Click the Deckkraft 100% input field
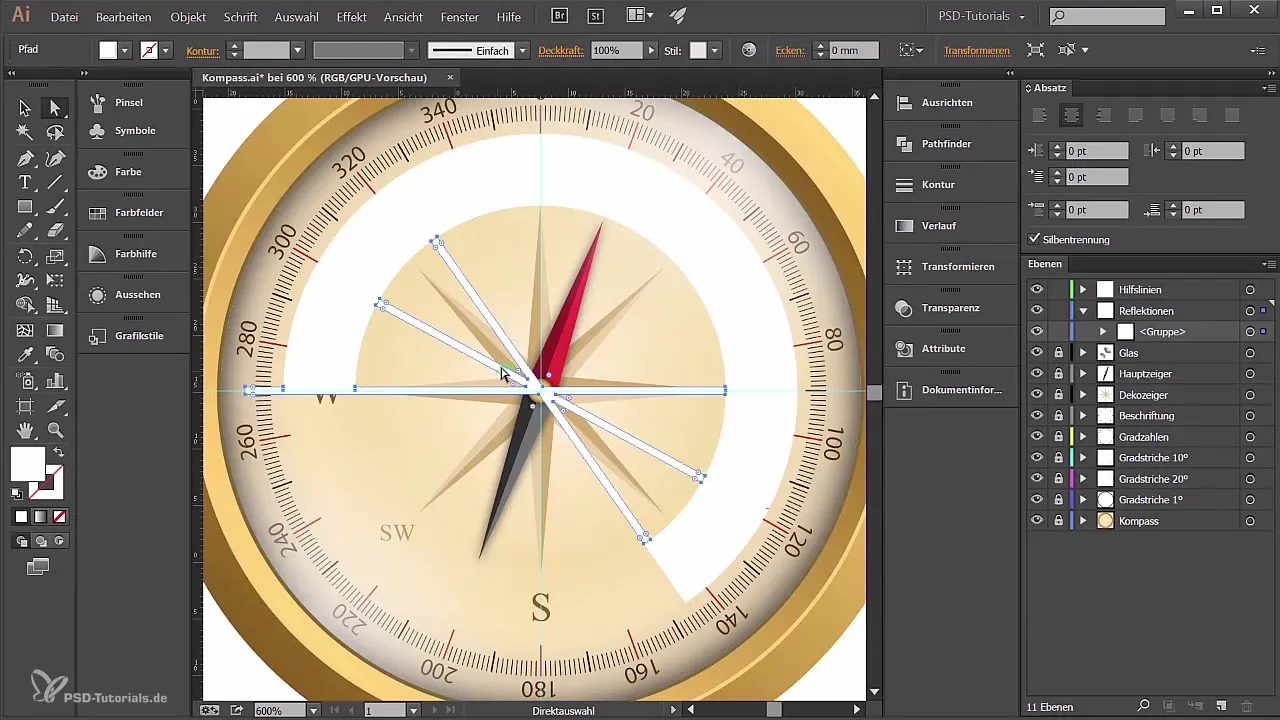Screen dimensions: 1280x720 (x=617, y=50)
